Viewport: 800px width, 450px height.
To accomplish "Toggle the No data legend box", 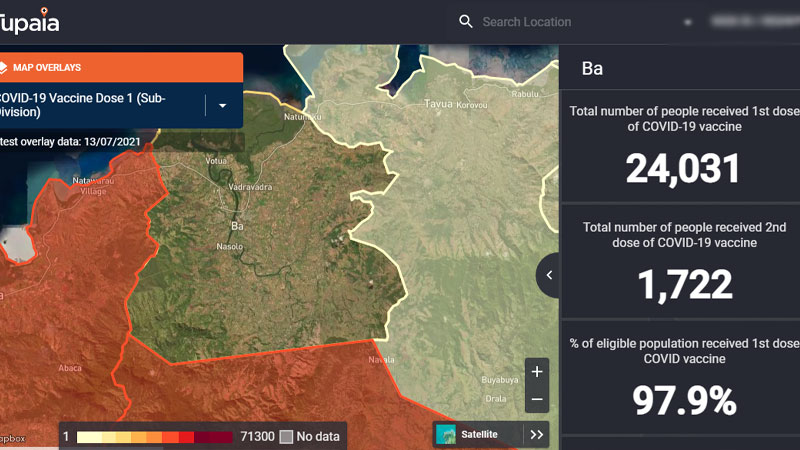I will [x=286, y=437].
